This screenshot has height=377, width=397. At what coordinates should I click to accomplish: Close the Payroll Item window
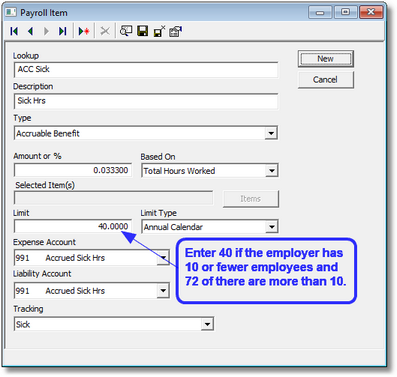point(371,13)
